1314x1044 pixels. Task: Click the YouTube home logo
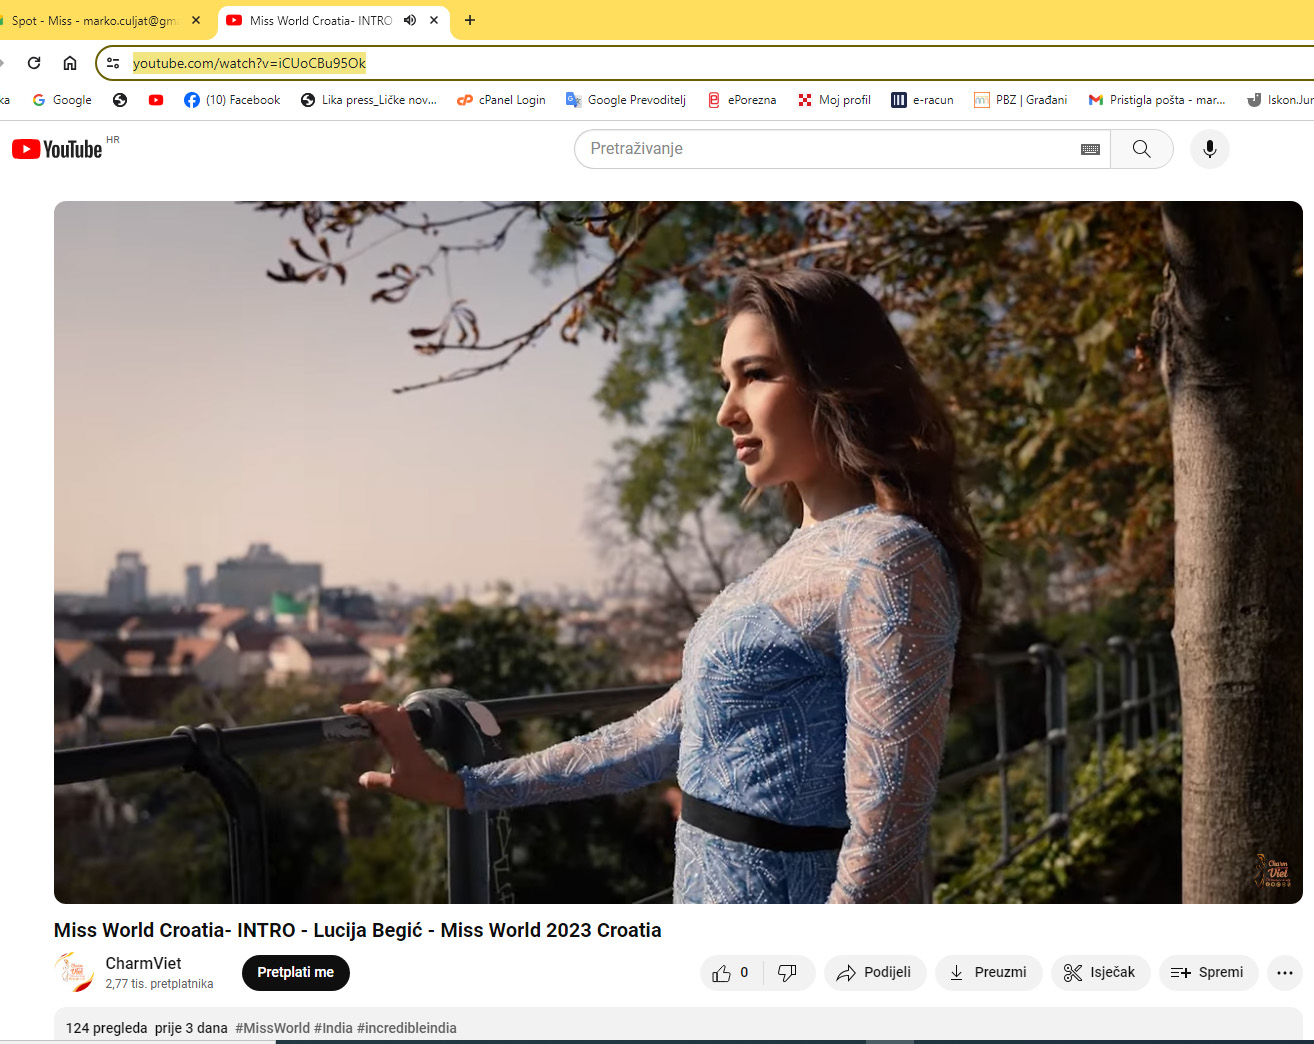(x=58, y=149)
